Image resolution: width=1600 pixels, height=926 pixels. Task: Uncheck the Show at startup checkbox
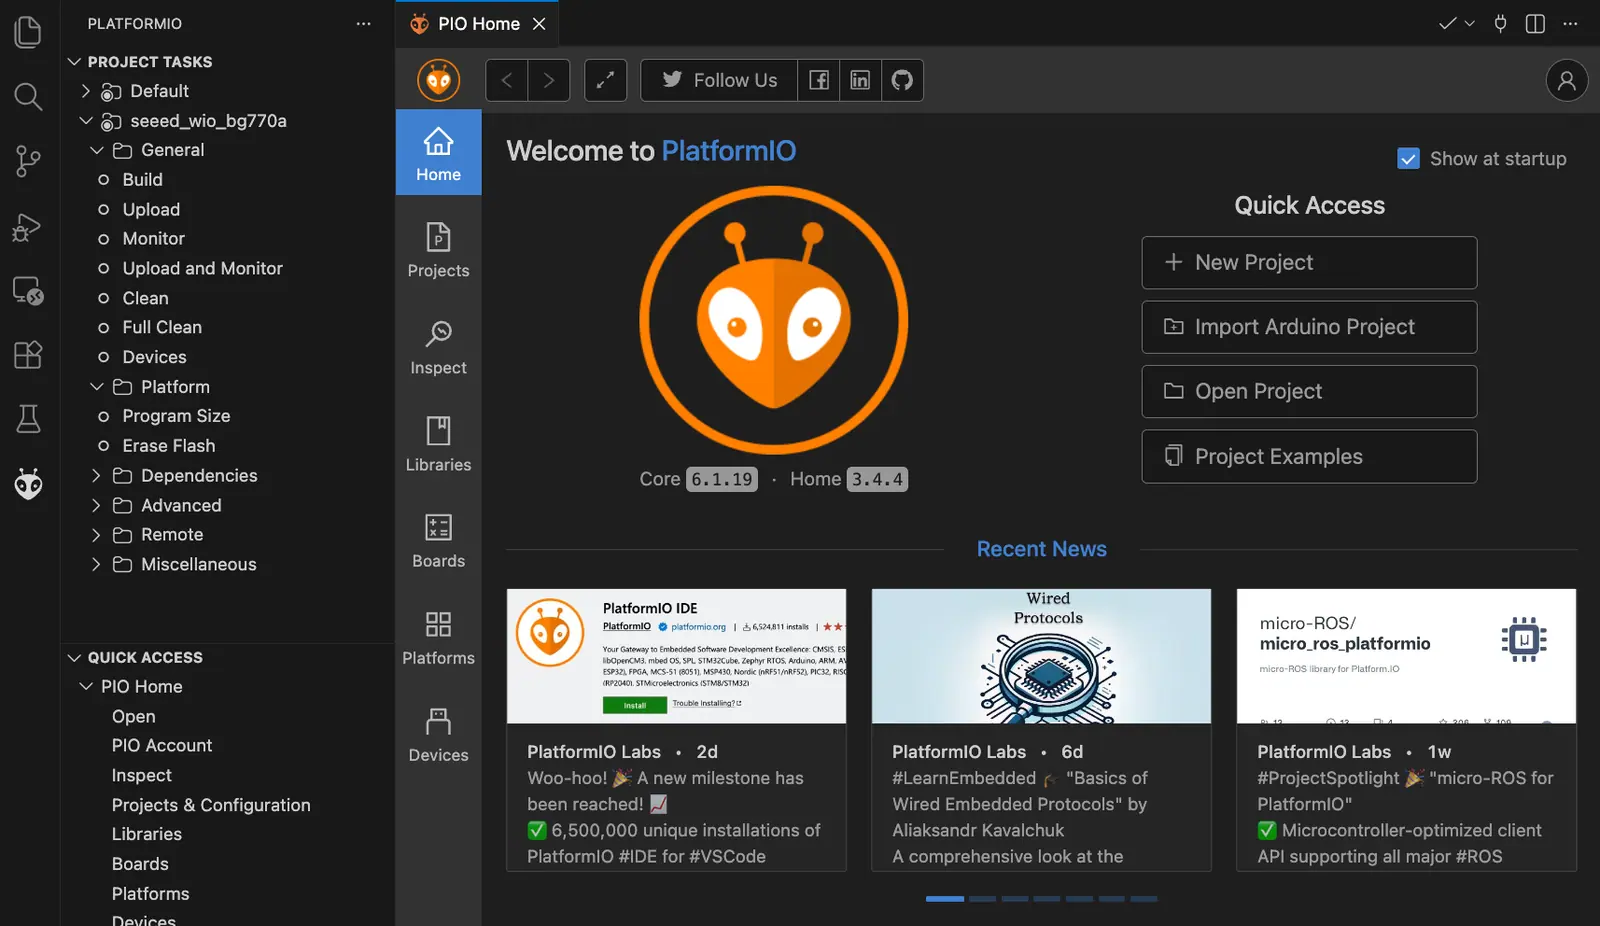coord(1408,159)
